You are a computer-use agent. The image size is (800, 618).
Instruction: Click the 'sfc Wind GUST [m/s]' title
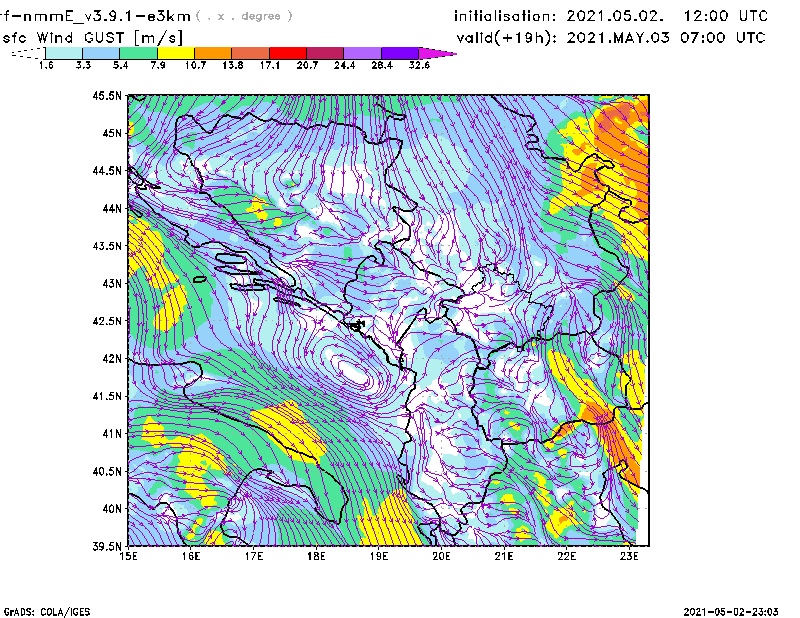tap(92, 38)
